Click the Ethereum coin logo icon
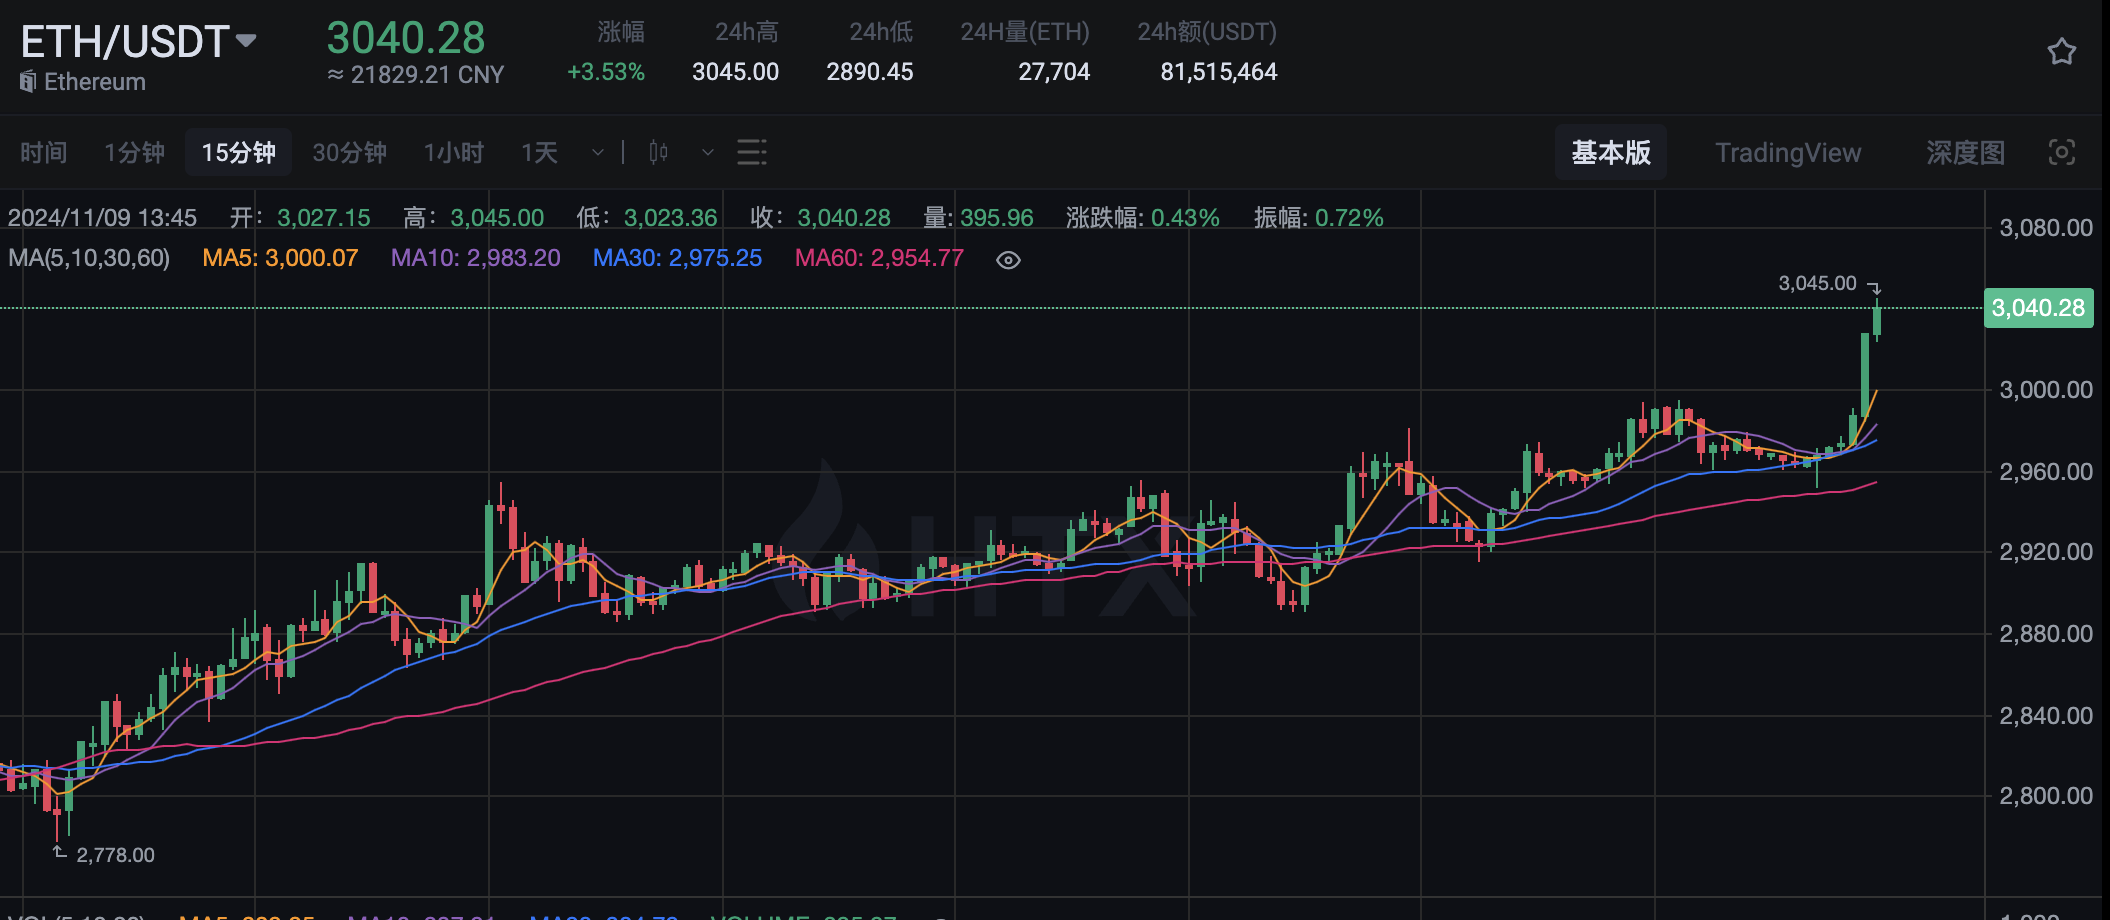 pos(26,82)
